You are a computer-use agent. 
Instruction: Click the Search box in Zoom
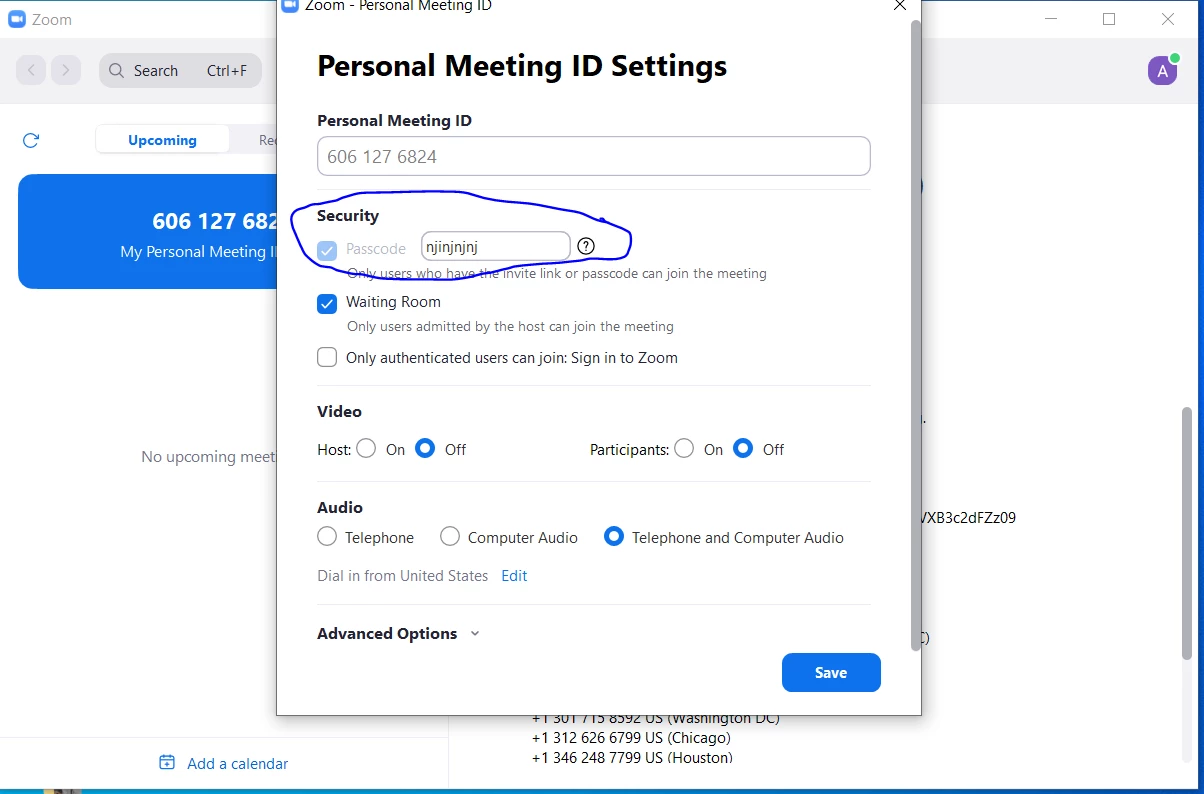[180, 70]
